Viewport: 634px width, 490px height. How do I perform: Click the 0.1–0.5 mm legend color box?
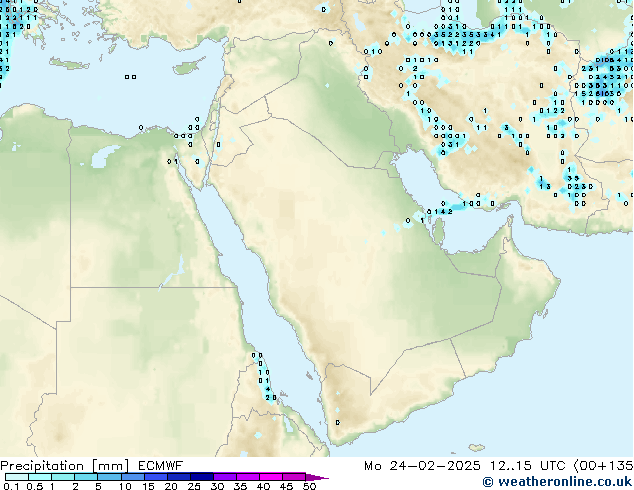click(x=17, y=477)
